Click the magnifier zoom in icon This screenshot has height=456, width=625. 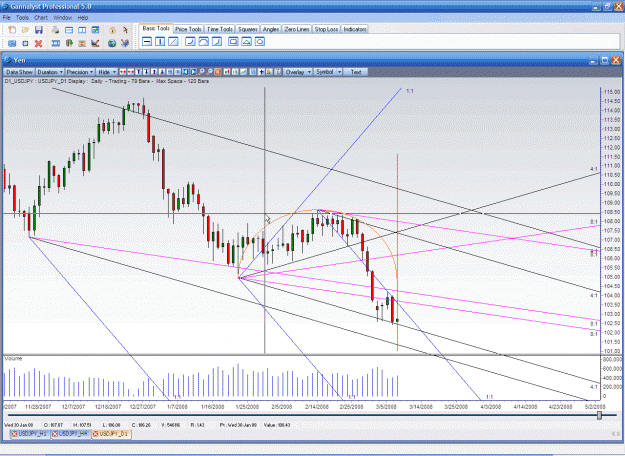pos(201,72)
